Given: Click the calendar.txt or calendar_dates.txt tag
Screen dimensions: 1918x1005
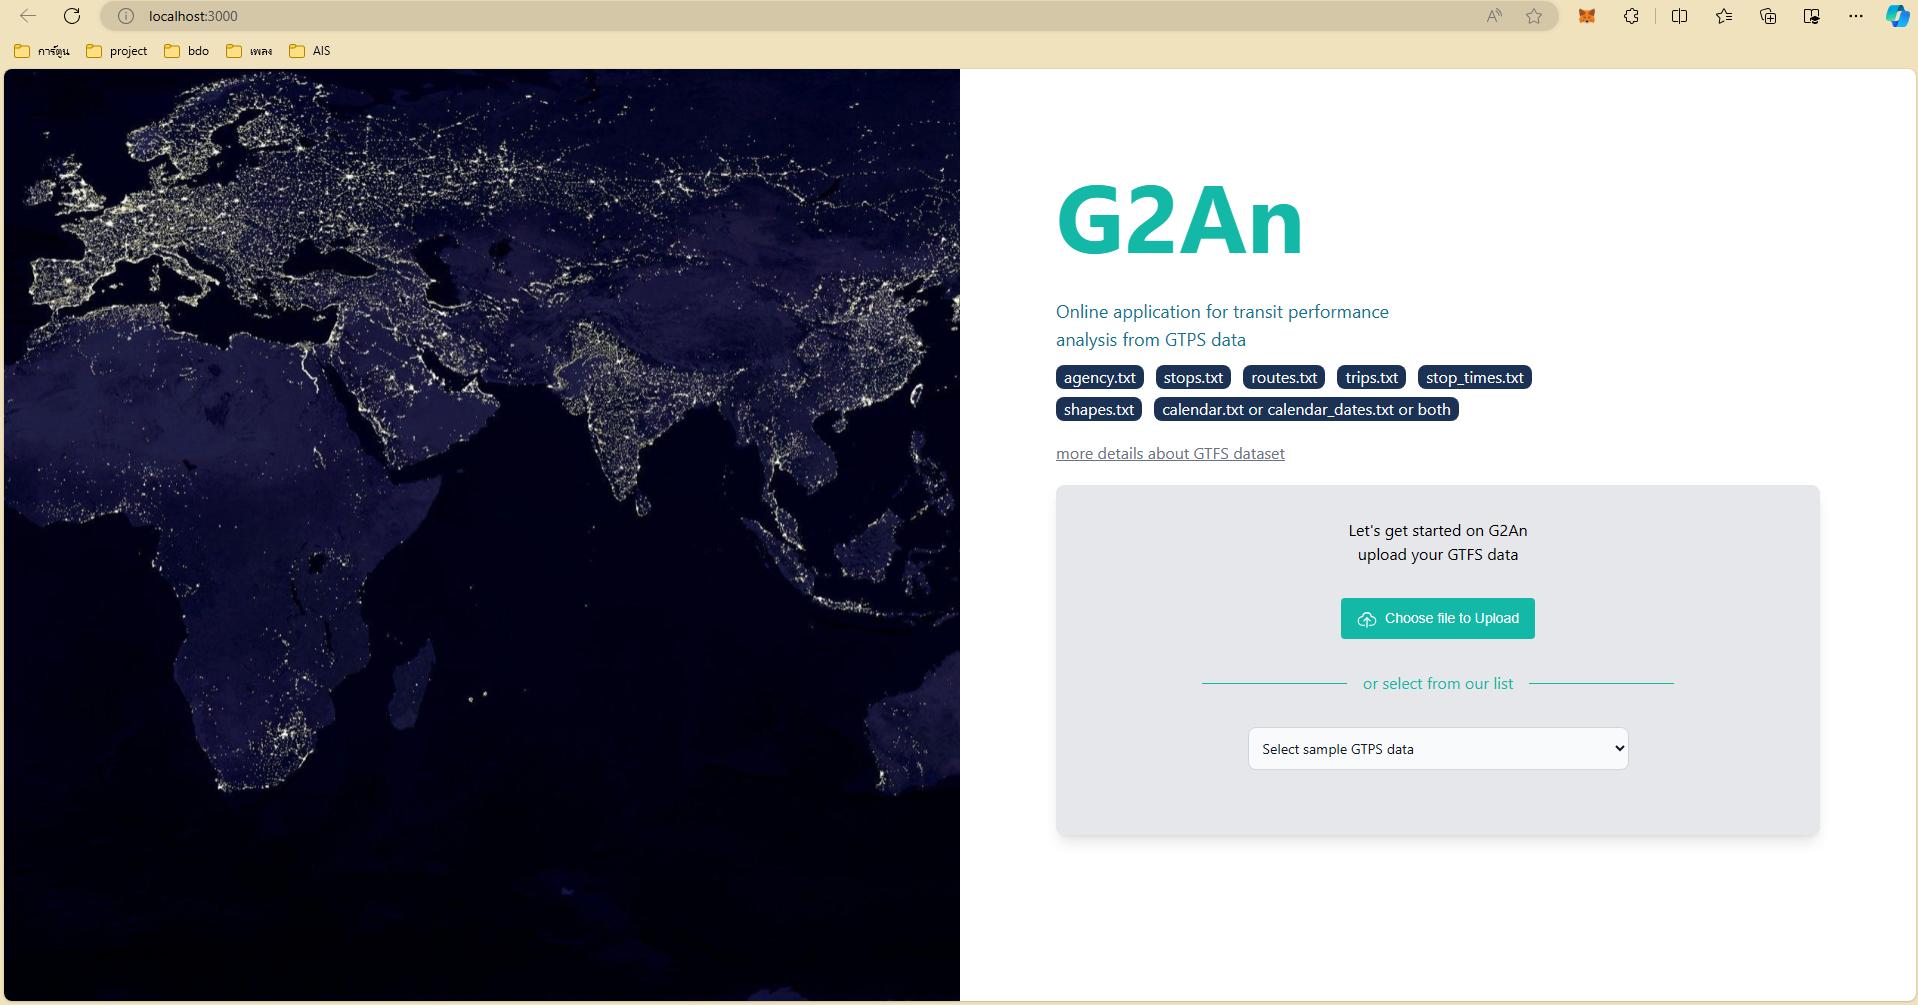Looking at the screenshot, I should (x=1306, y=409).
